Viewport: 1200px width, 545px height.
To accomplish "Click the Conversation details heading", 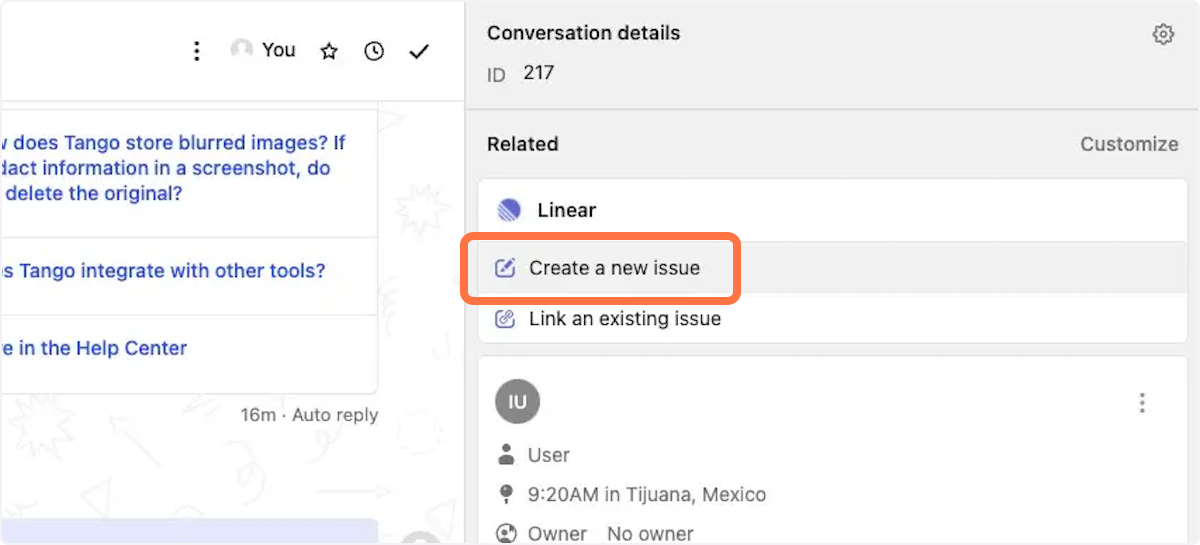I will pyautogui.click(x=583, y=33).
